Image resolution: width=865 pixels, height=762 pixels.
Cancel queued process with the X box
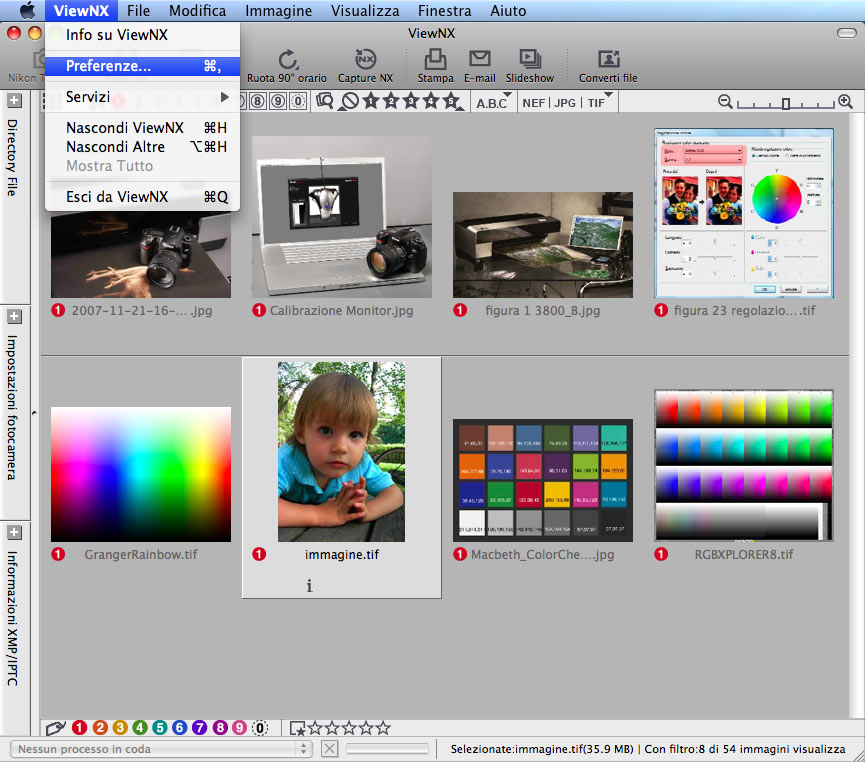coord(330,749)
